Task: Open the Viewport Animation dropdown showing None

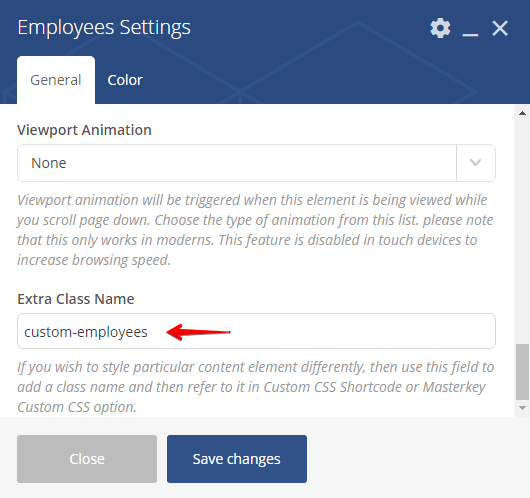Action: 257,163
